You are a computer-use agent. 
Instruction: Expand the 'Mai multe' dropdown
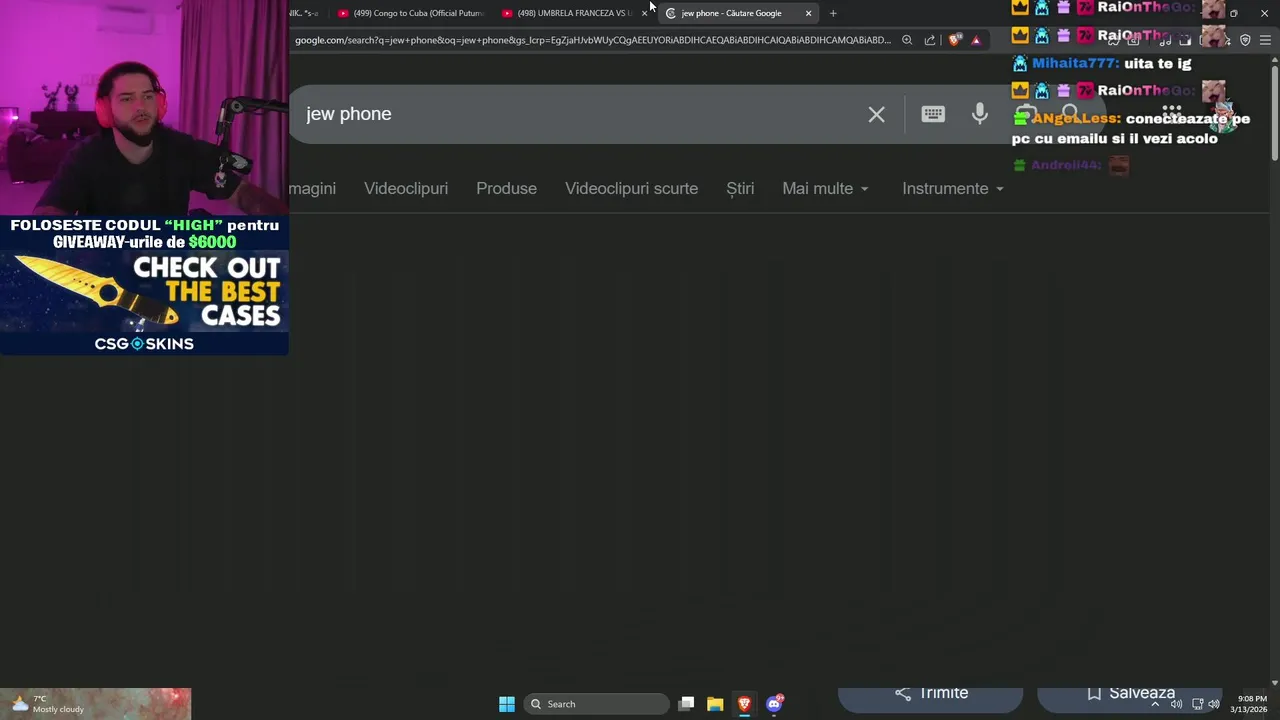[825, 188]
